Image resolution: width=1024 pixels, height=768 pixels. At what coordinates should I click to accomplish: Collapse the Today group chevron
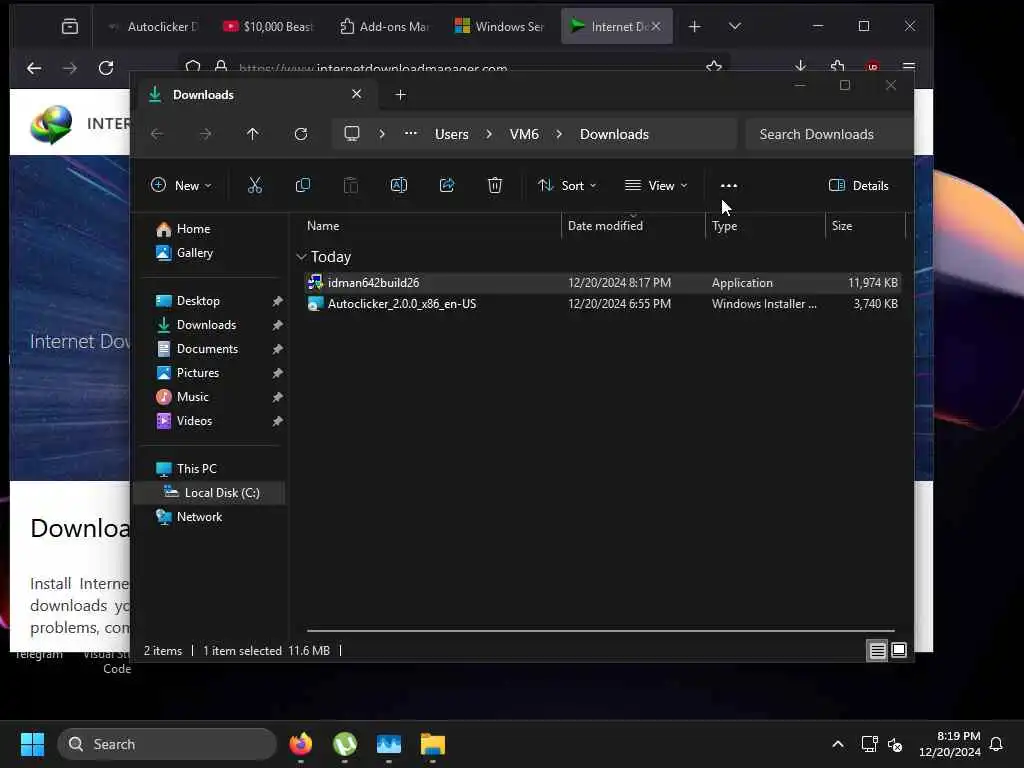tap(301, 257)
